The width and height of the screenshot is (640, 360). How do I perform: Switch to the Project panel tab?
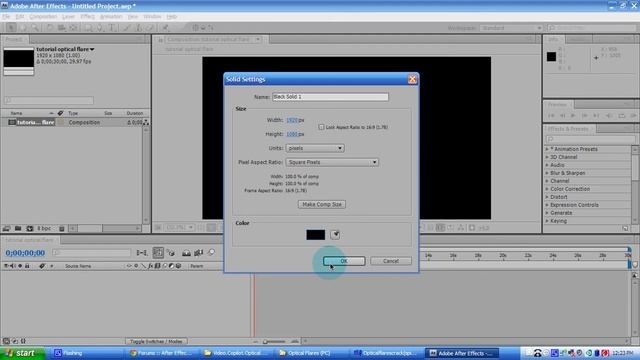14,39
